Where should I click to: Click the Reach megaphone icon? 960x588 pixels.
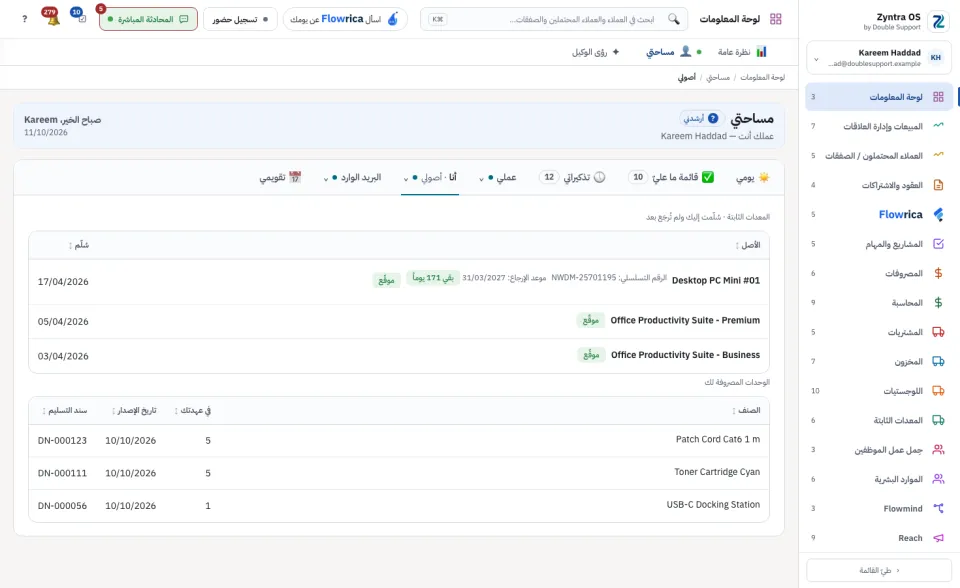click(938, 538)
